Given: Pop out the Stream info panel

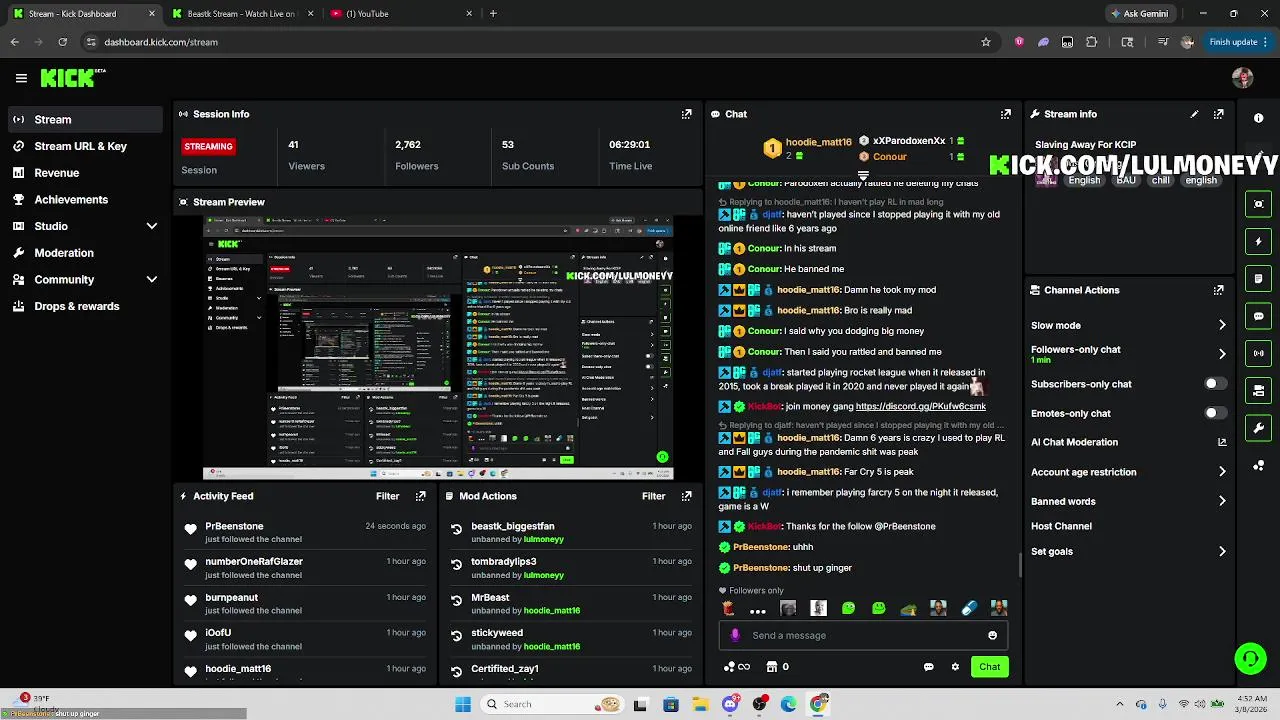Looking at the screenshot, I should 1218,114.
